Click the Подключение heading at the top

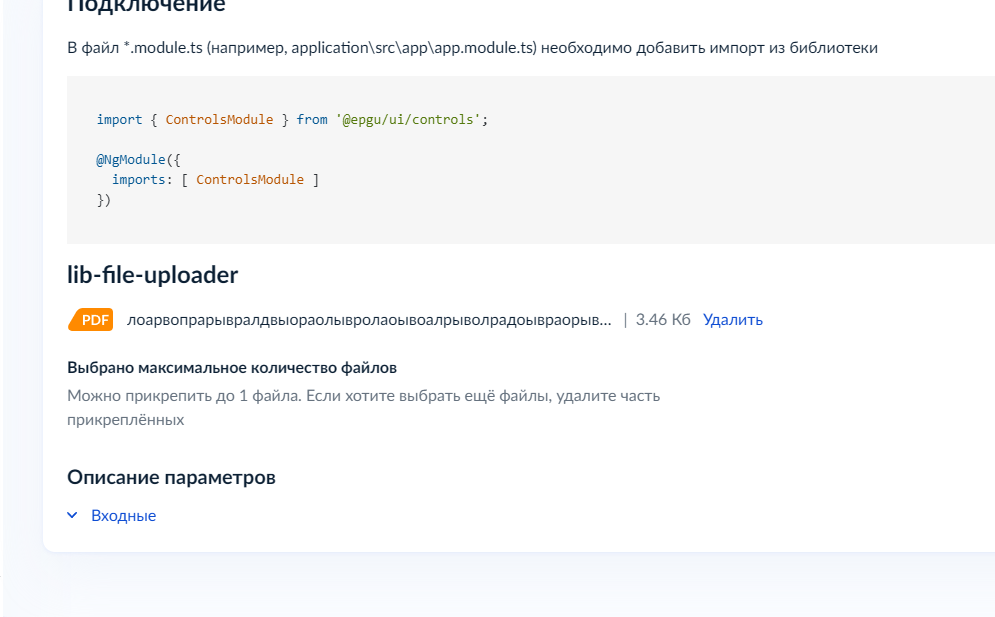tap(146, 6)
